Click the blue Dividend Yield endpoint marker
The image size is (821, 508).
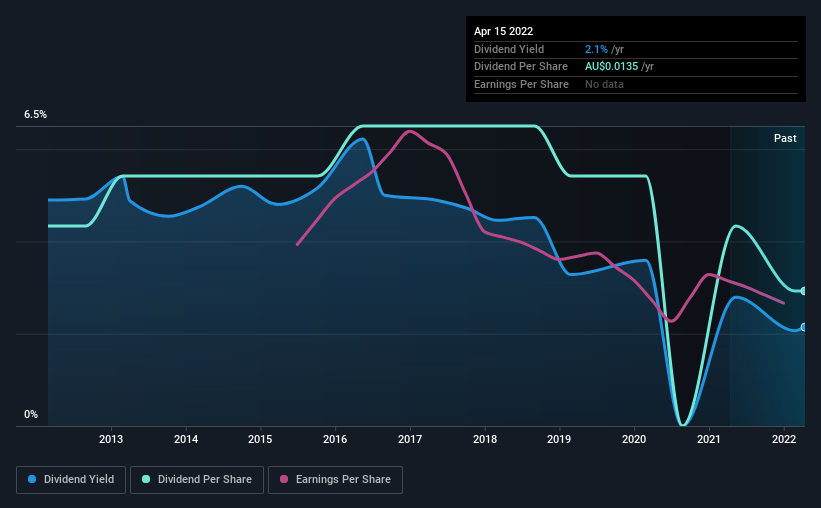coord(804,327)
